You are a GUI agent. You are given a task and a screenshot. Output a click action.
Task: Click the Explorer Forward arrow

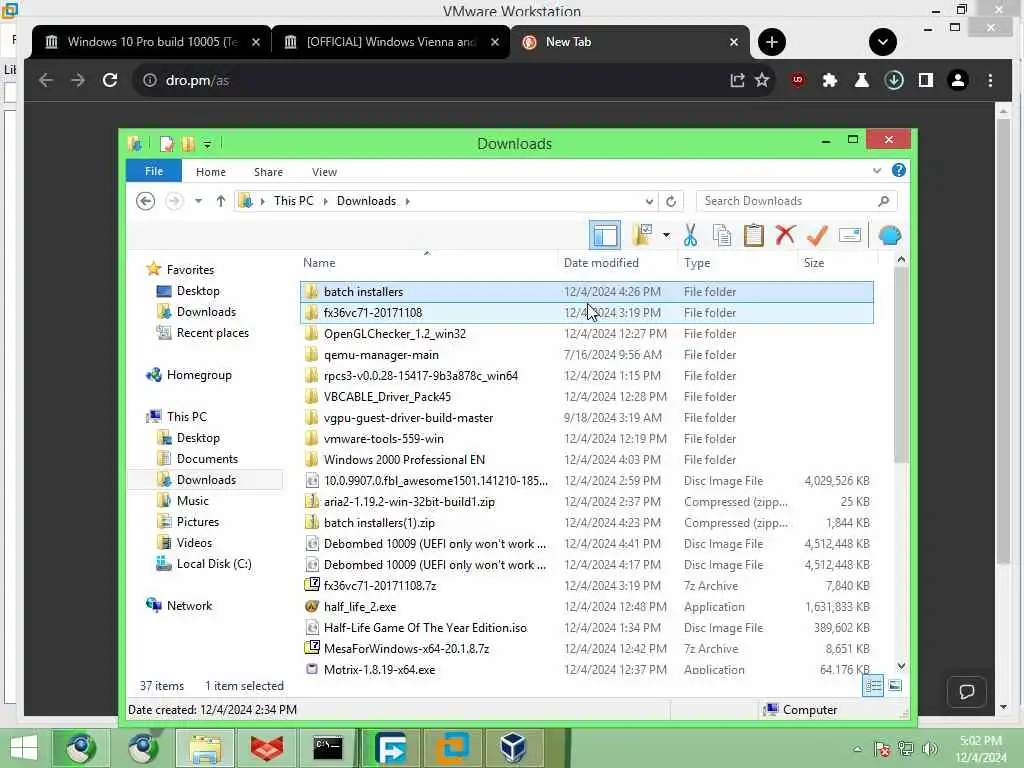[174, 200]
